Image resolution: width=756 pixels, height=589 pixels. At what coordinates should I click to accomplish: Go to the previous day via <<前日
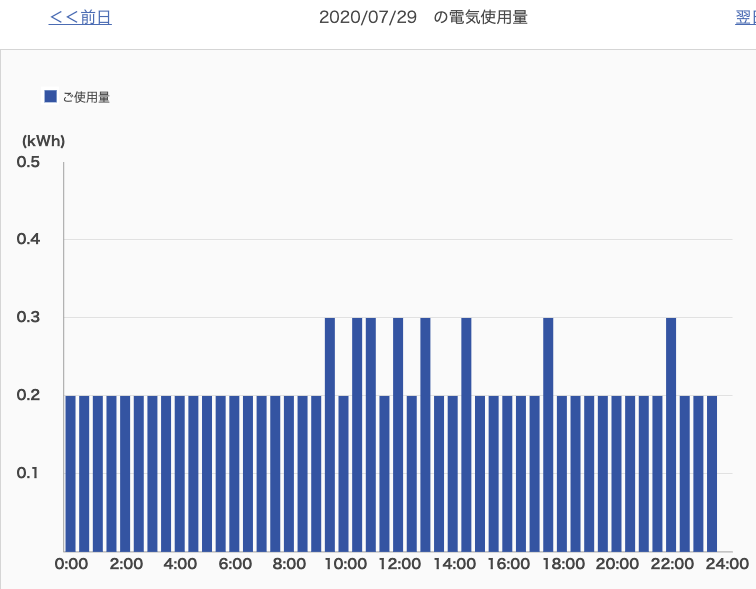point(80,18)
